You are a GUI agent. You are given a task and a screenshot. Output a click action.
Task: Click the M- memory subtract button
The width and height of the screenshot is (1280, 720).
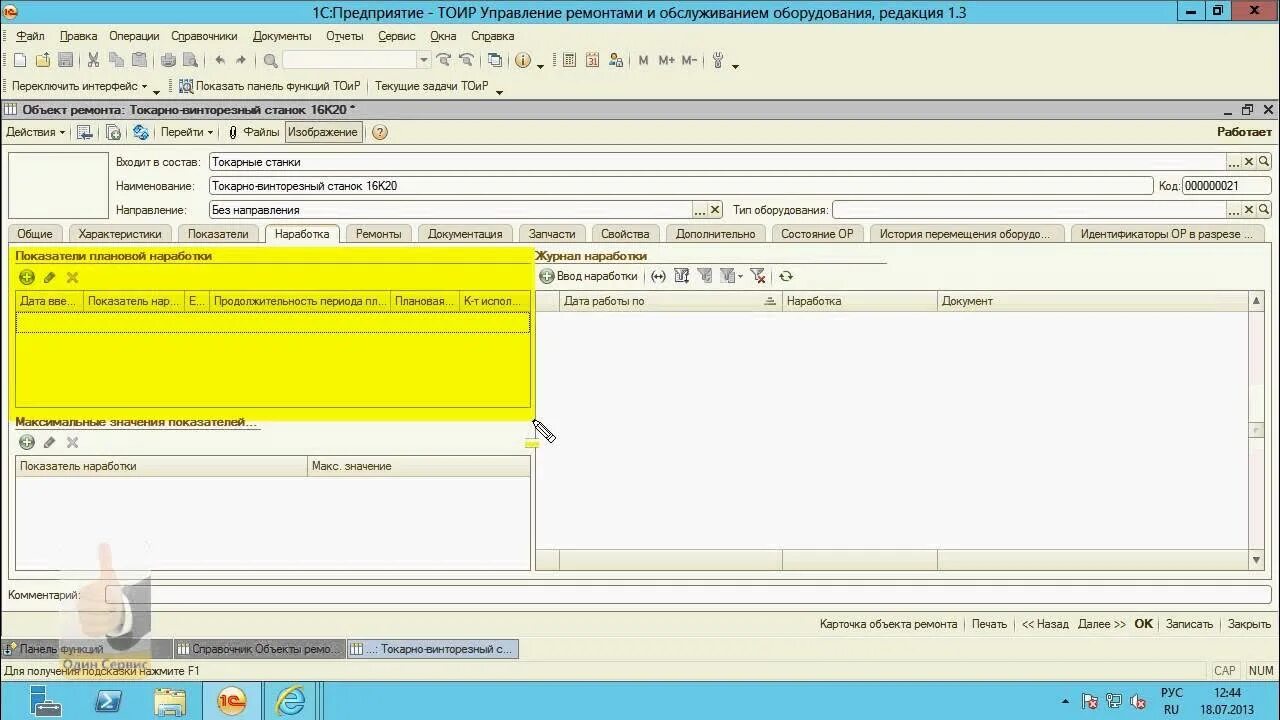pyautogui.click(x=689, y=61)
